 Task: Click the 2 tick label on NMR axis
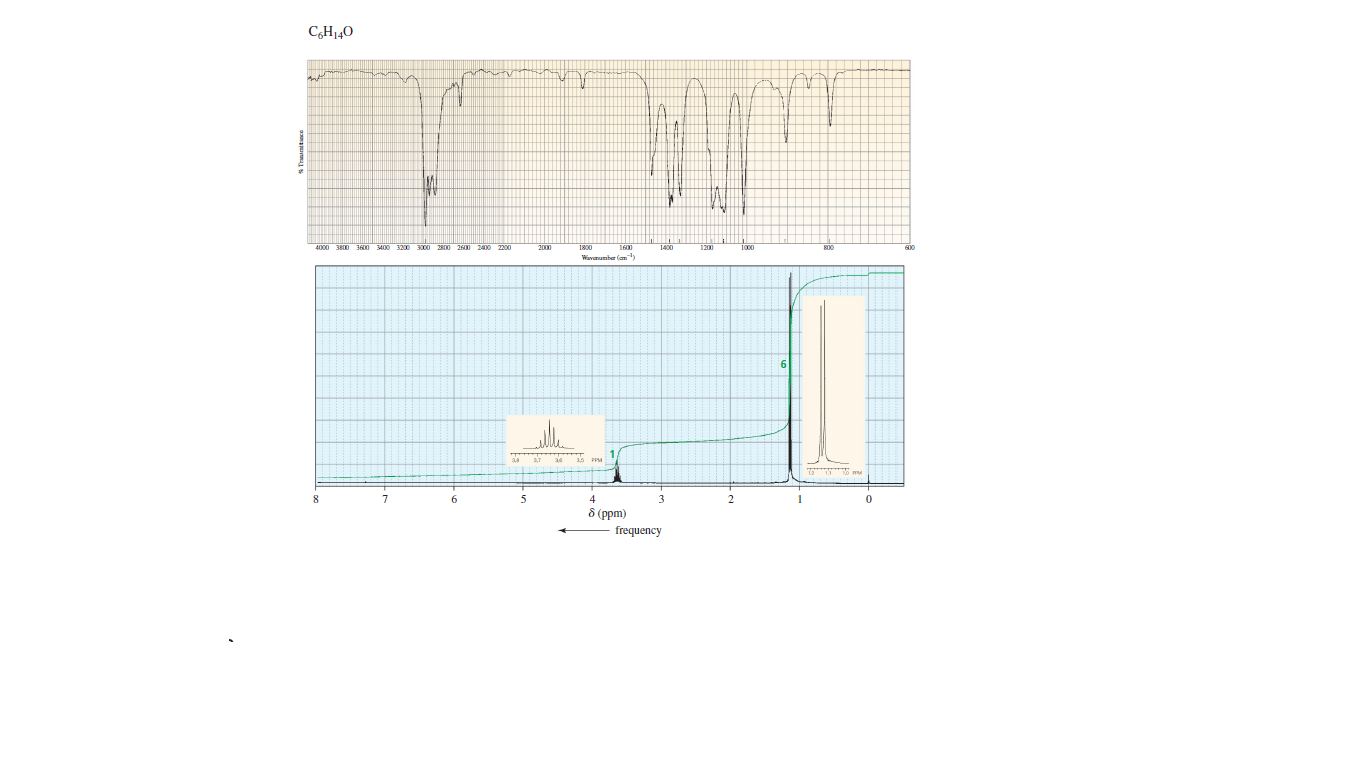(x=730, y=498)
